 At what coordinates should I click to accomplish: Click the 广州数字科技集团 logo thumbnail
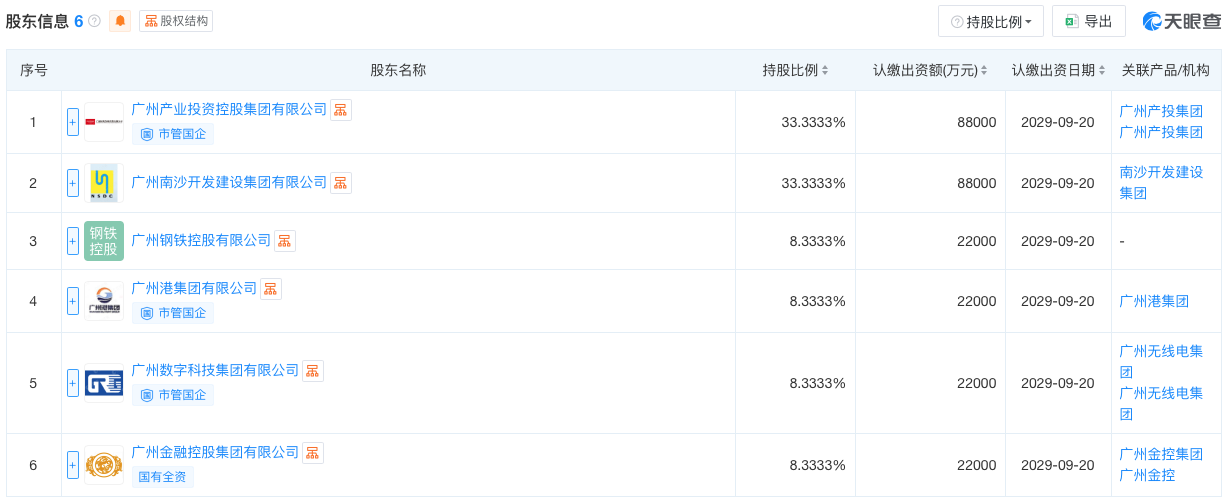[x=104, y=383]
